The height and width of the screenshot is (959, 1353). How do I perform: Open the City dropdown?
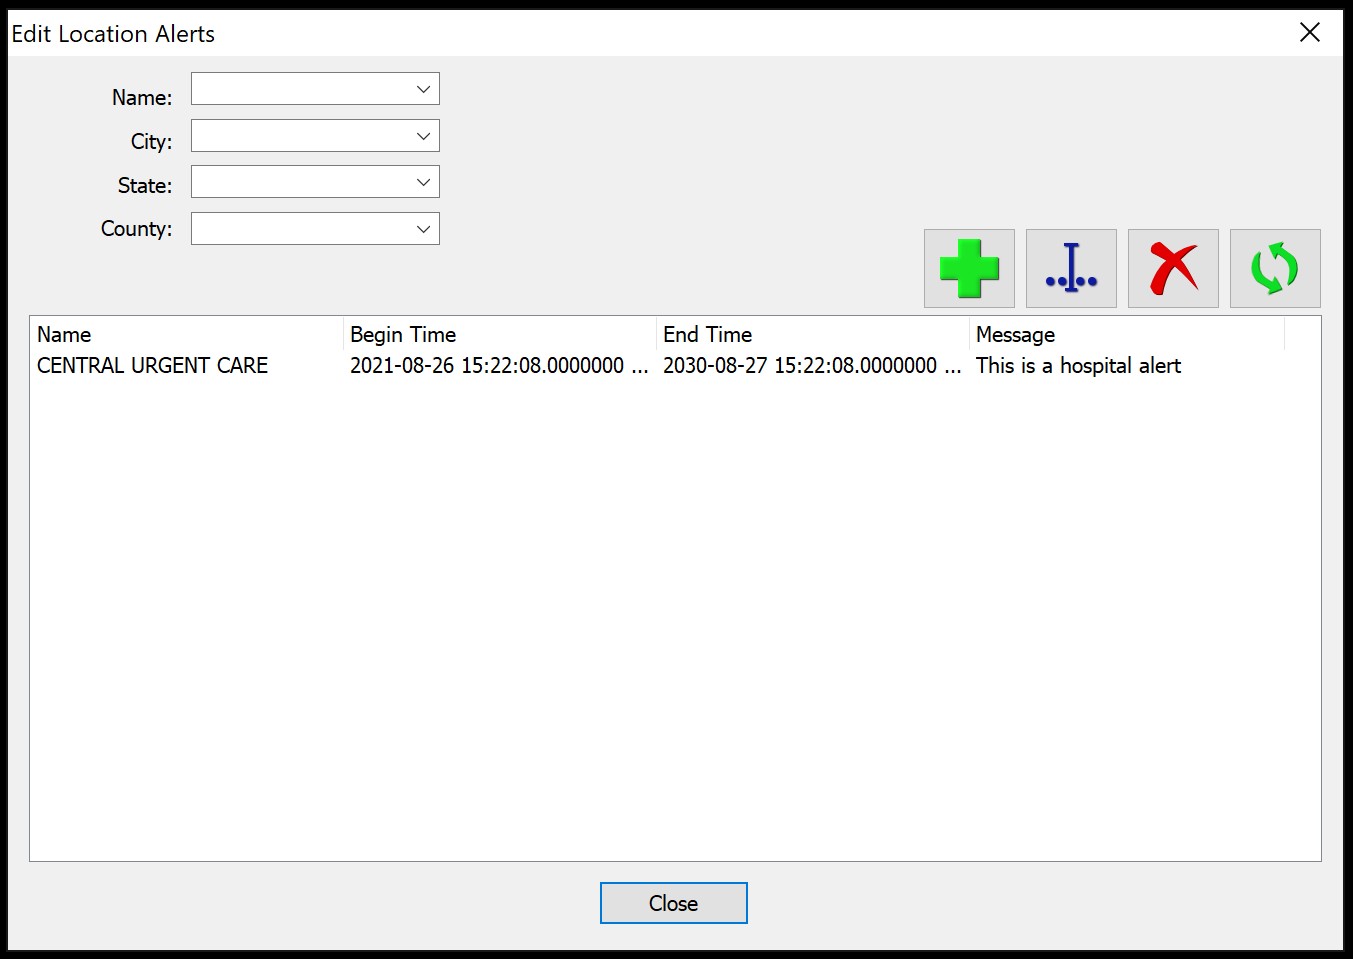pos(315,136)
